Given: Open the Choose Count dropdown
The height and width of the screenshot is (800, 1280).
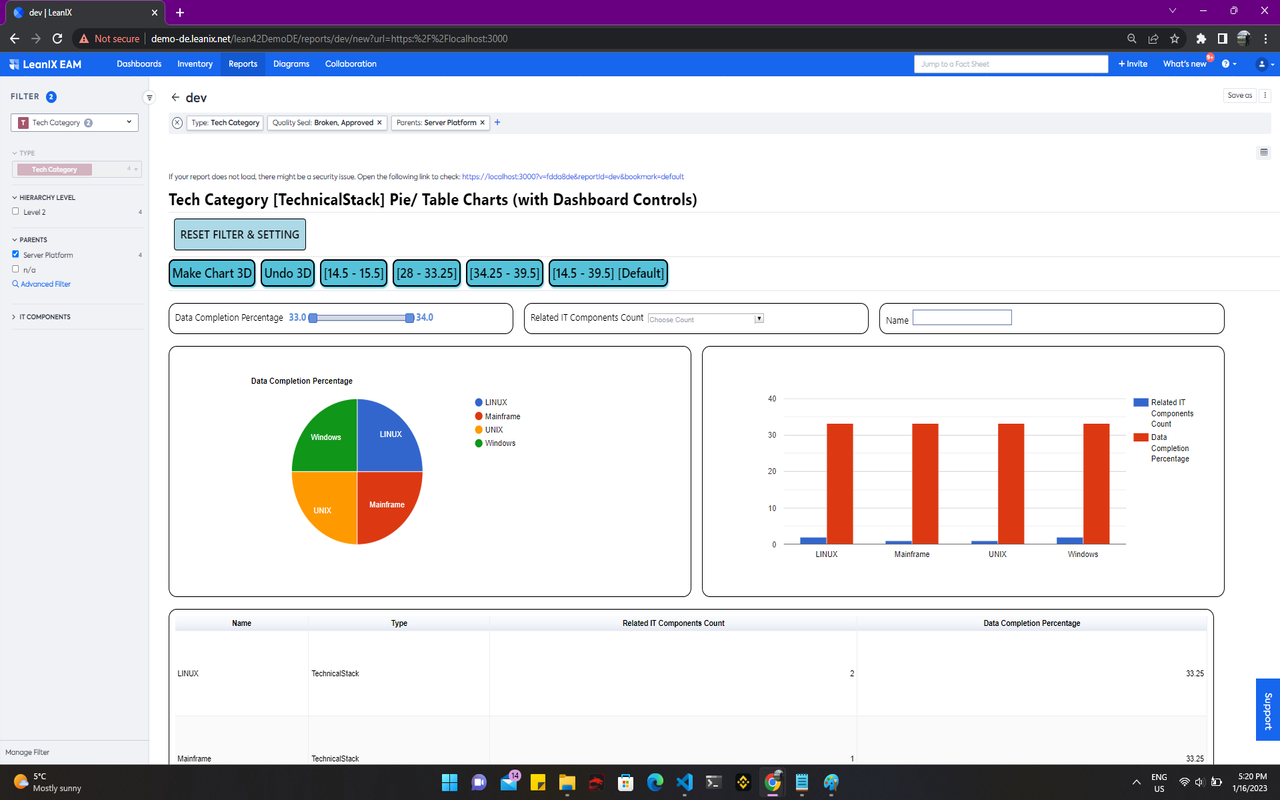Looking at the screenshot, I should [x=705, y=319].
